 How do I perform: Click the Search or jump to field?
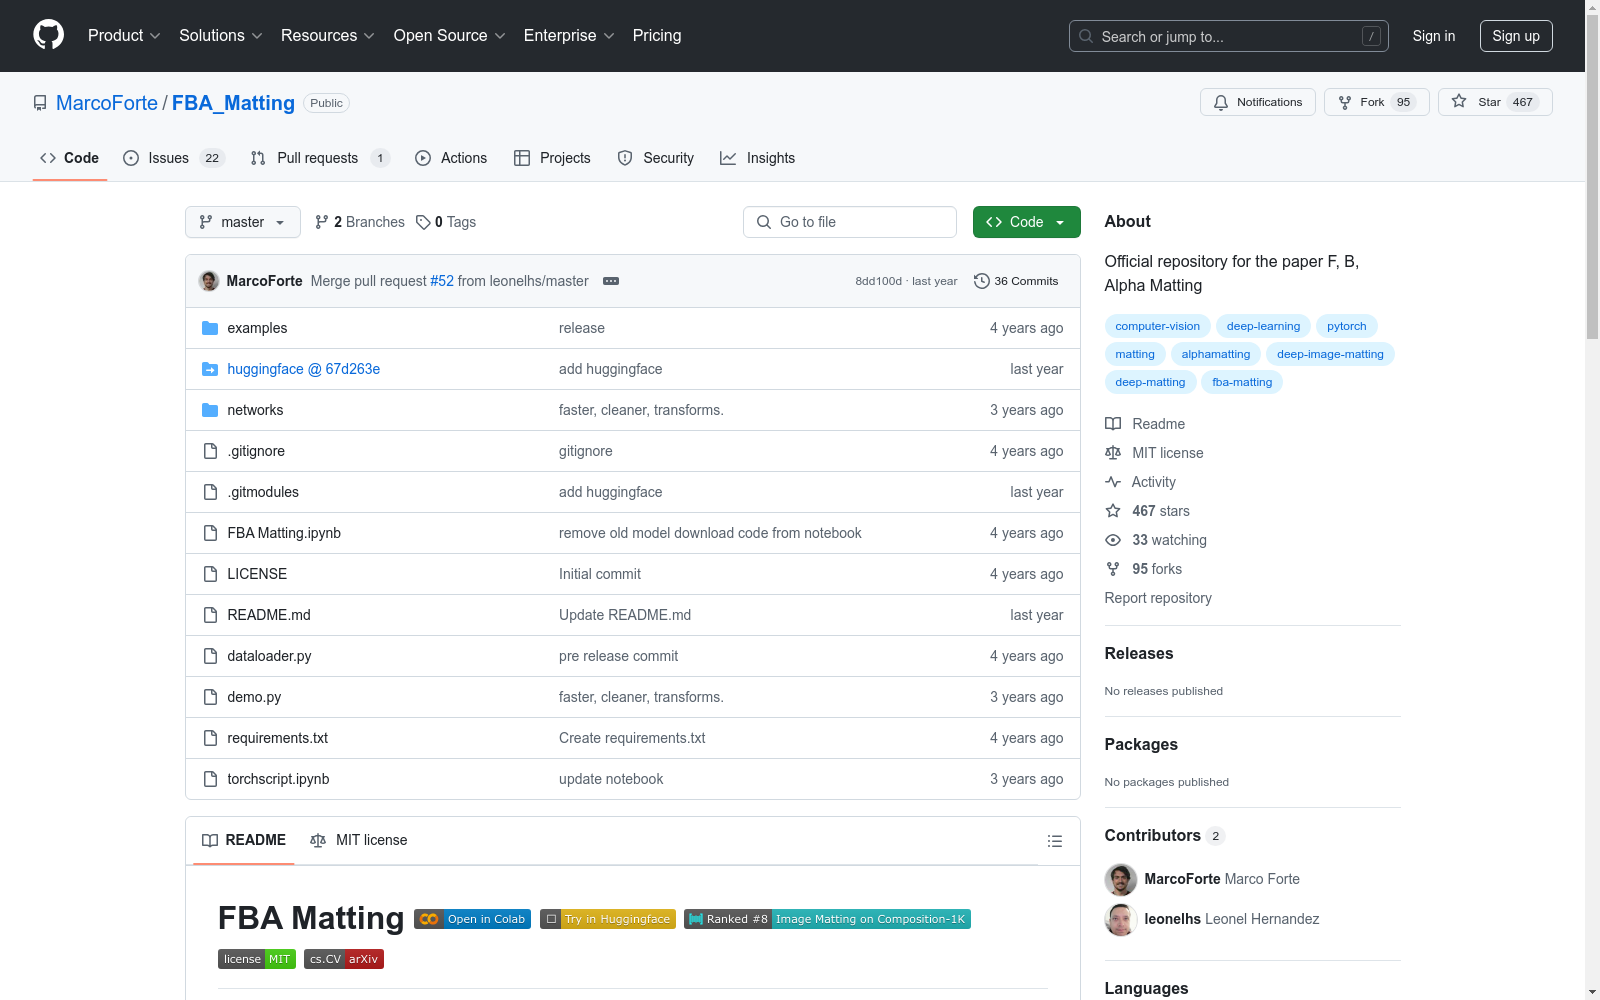click(1229, 36)
